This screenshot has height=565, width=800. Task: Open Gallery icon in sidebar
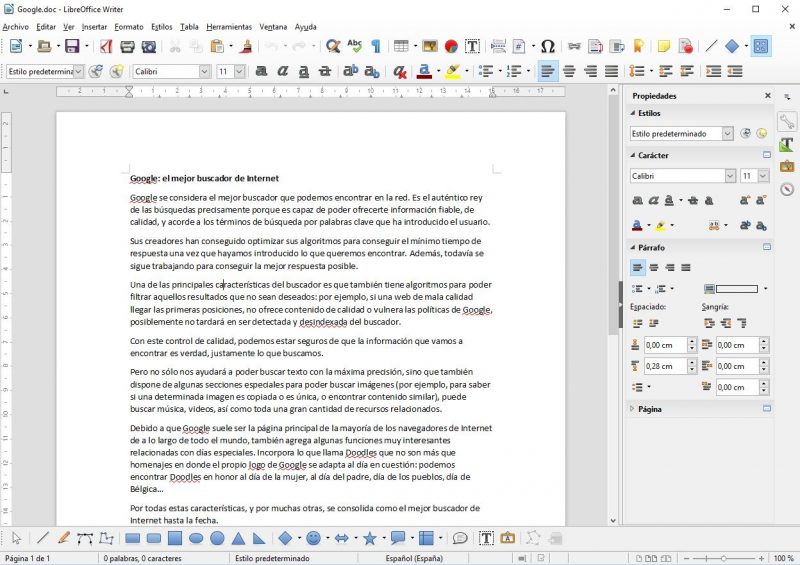[x=787, y=166]
